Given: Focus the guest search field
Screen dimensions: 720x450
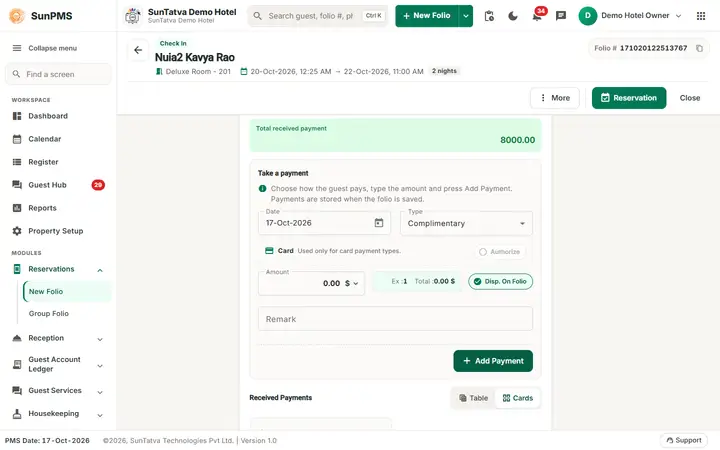Looking at the screenshot, I should pyautogui.click(x=318, y=16).
